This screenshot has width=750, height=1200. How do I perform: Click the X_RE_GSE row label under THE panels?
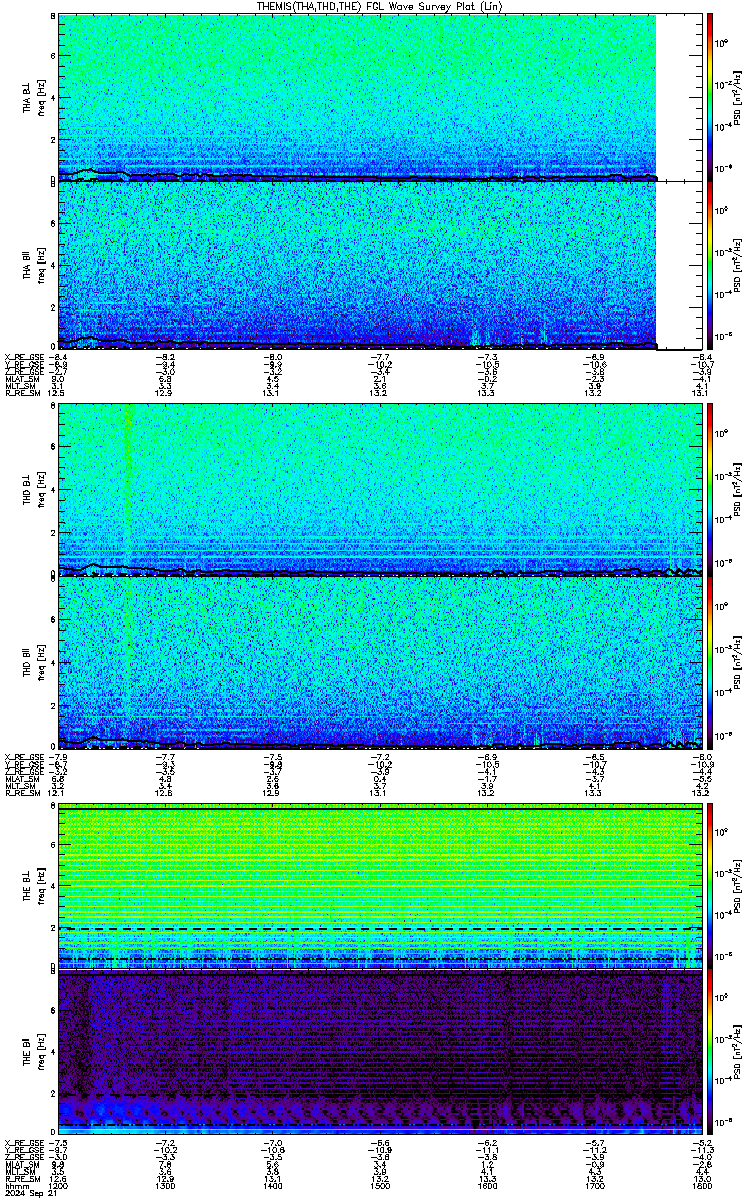point(23,1141)
